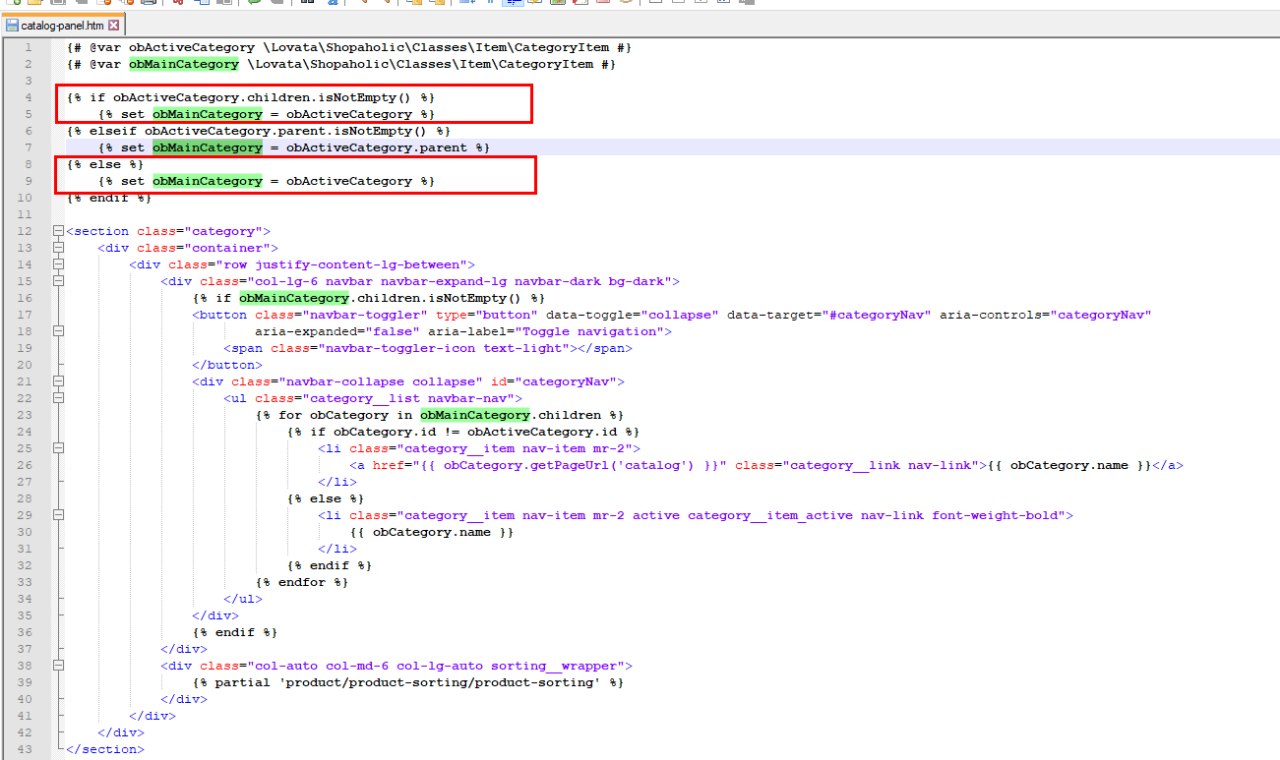Collapse the container div fold on line 13
Image resolution: width=1280 pixels, height=760 pixels.
coord(58,248)
